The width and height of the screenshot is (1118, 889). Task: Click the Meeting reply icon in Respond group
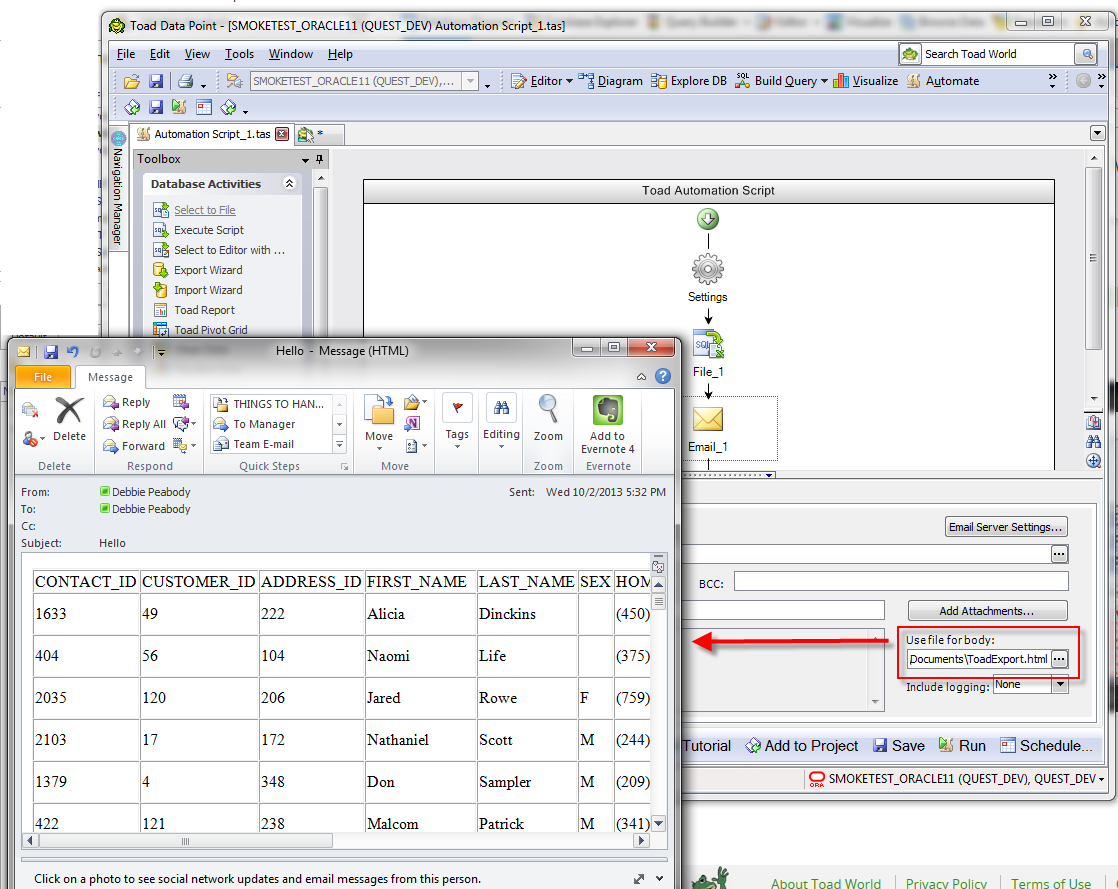pos(180,401)
